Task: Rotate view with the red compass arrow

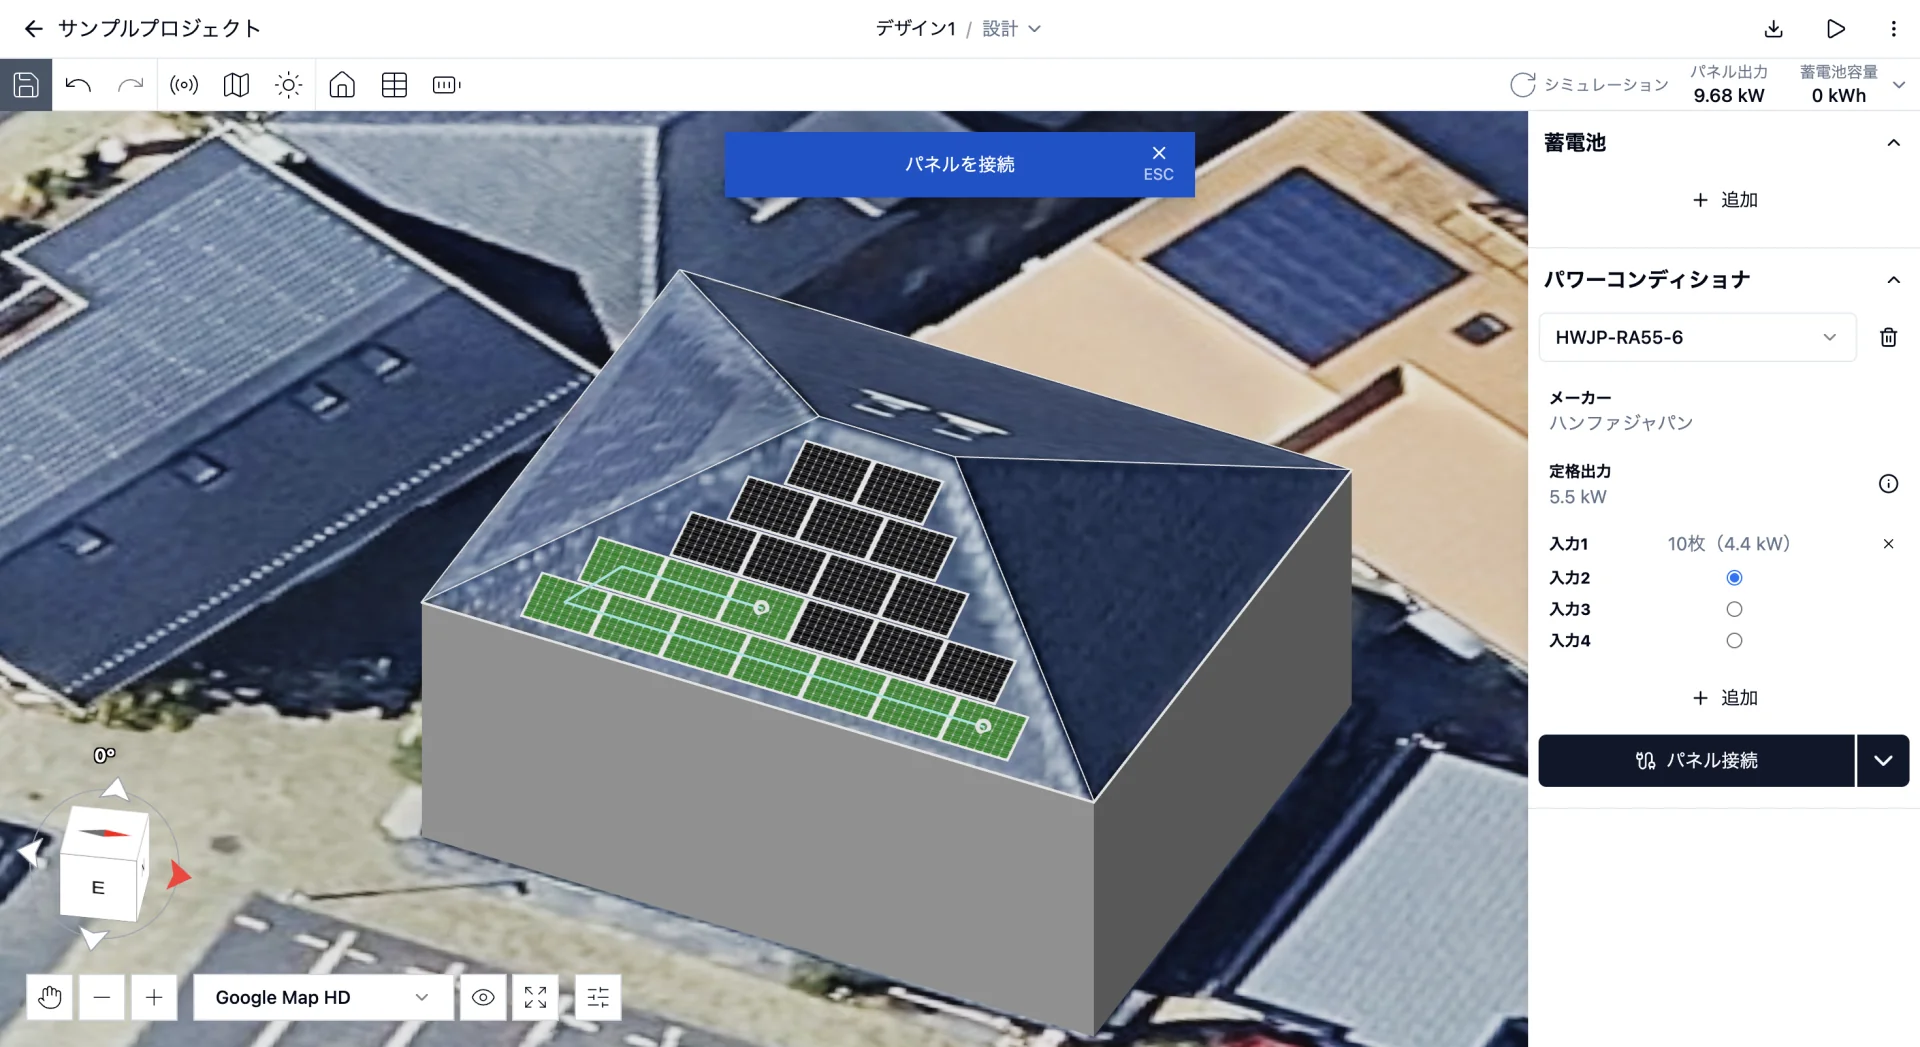Action: pos(178,875)
